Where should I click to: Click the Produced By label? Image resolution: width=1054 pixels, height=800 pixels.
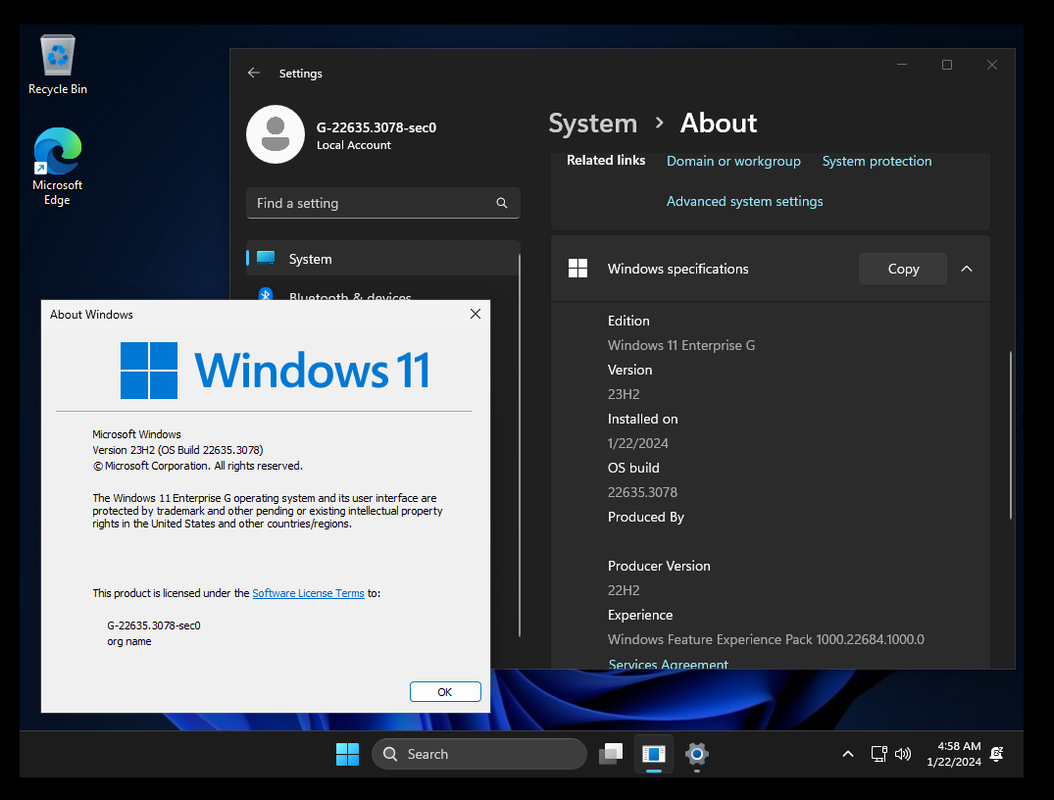(x=645, y=517)
